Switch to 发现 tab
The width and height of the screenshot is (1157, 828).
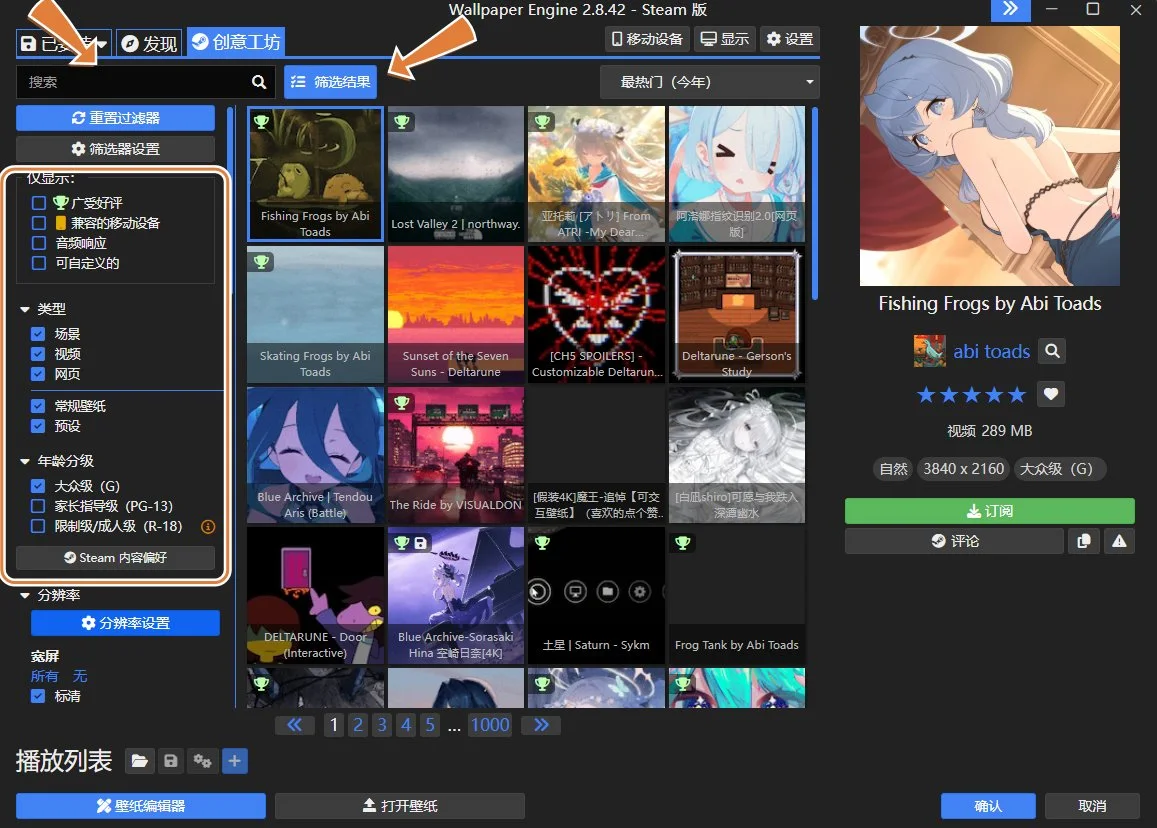click(149, 44)
